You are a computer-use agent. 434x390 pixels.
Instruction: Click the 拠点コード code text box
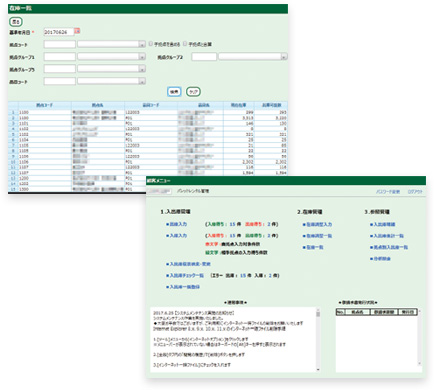pyautogui.click(x=60, y=44)
